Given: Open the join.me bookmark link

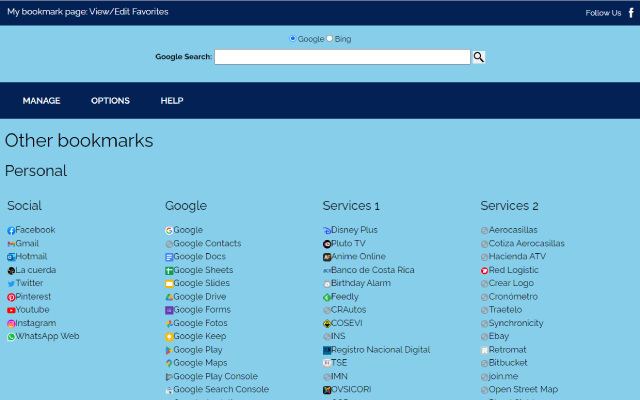Looking at the screenshot, I should click(x=503, y=376).
